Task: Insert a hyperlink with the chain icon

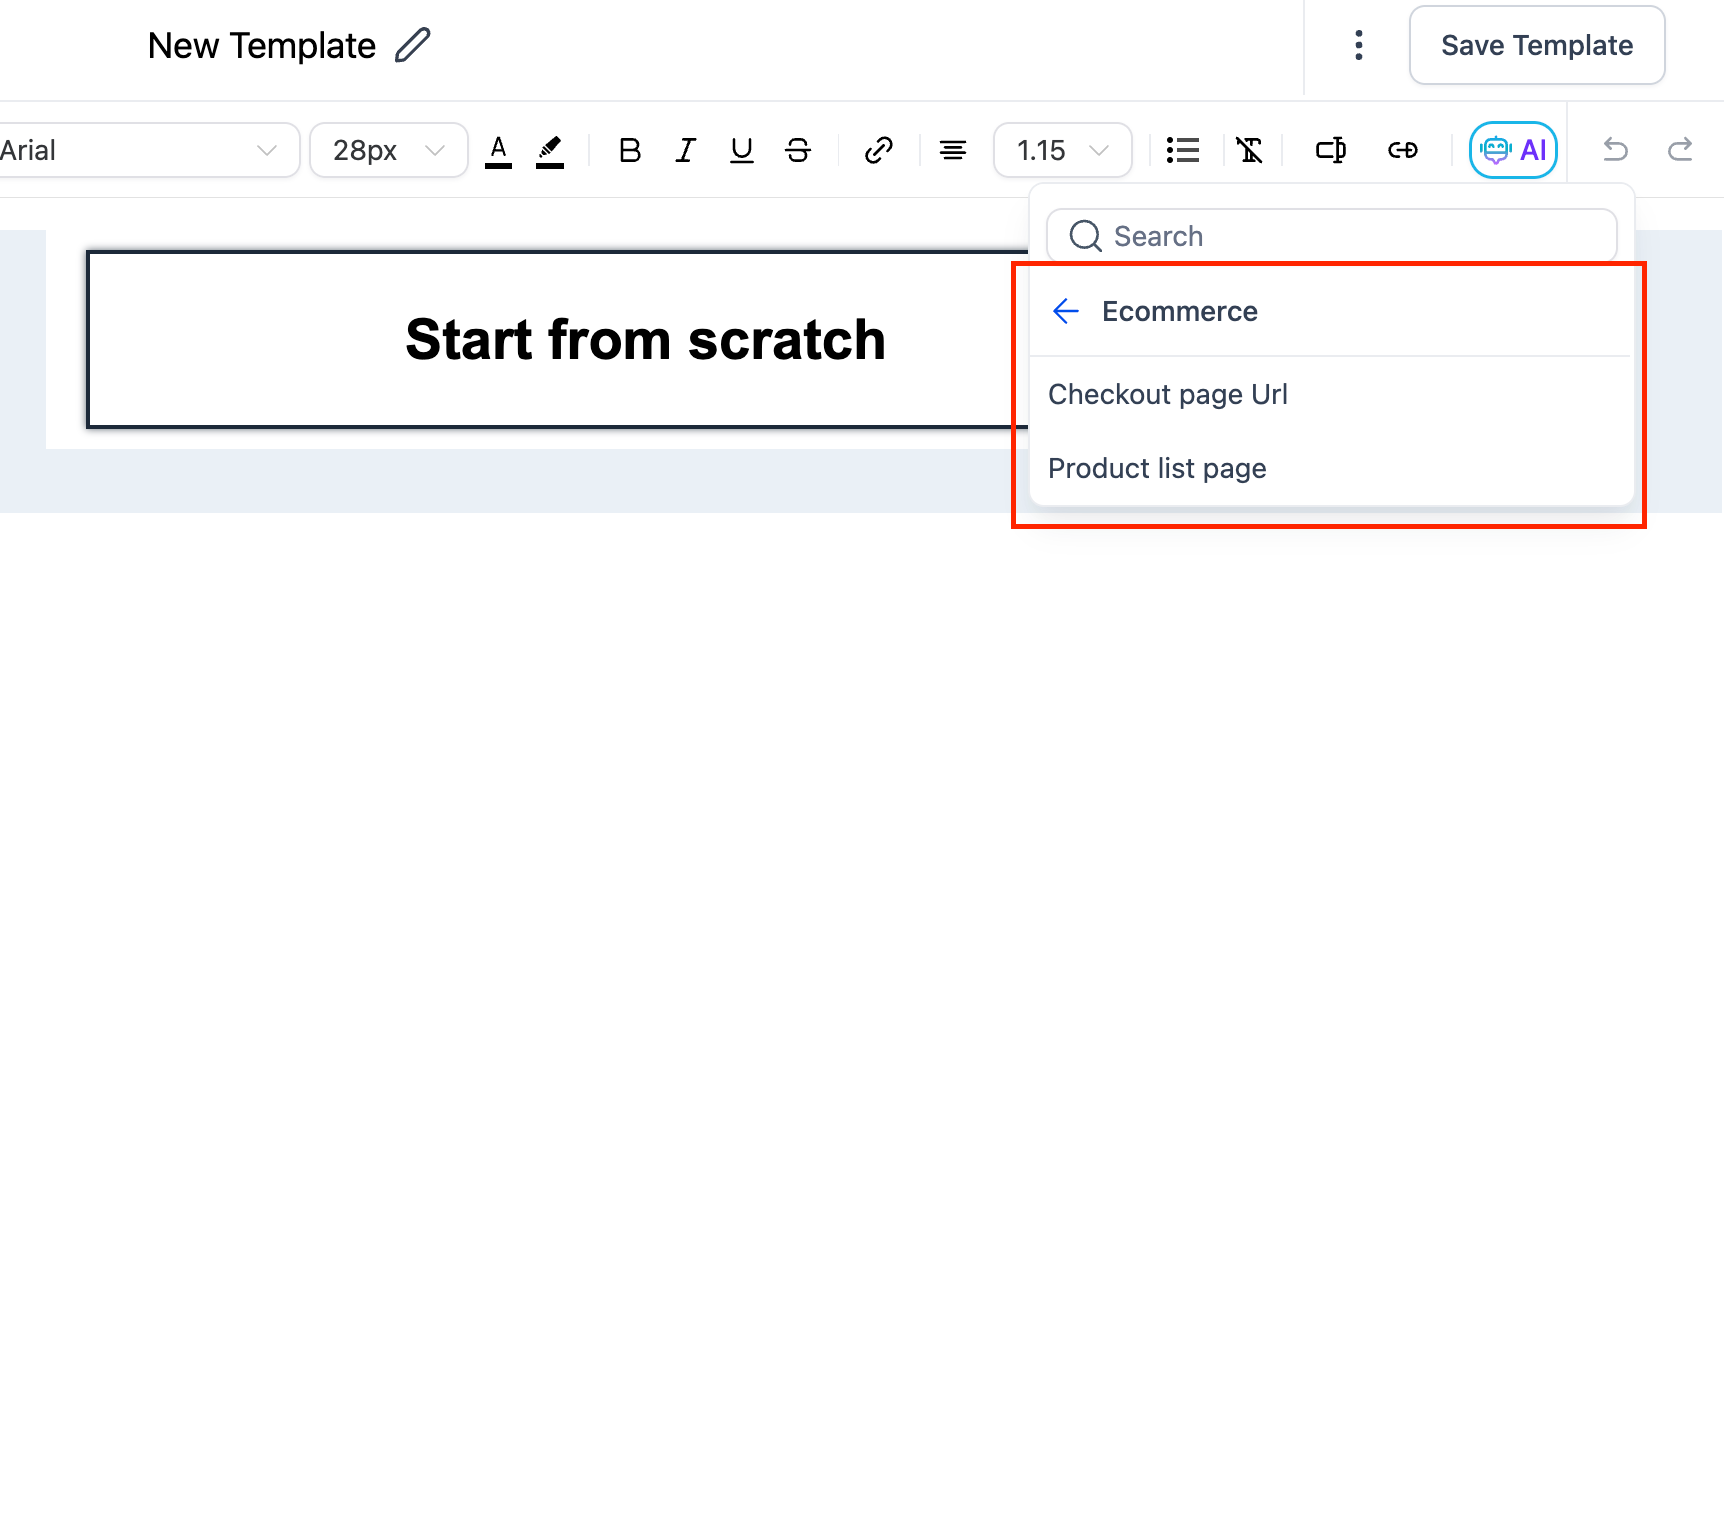Action: point(878,151)
